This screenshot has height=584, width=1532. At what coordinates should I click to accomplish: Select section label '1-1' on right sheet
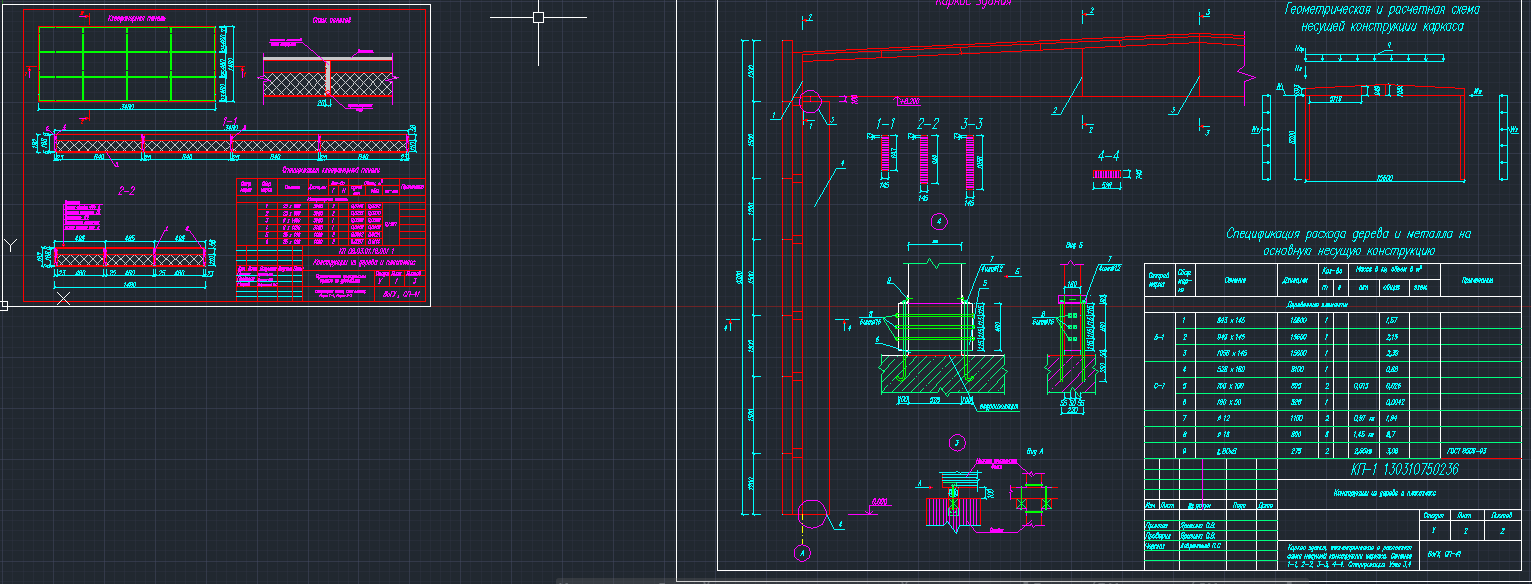(x=886, y=124)
